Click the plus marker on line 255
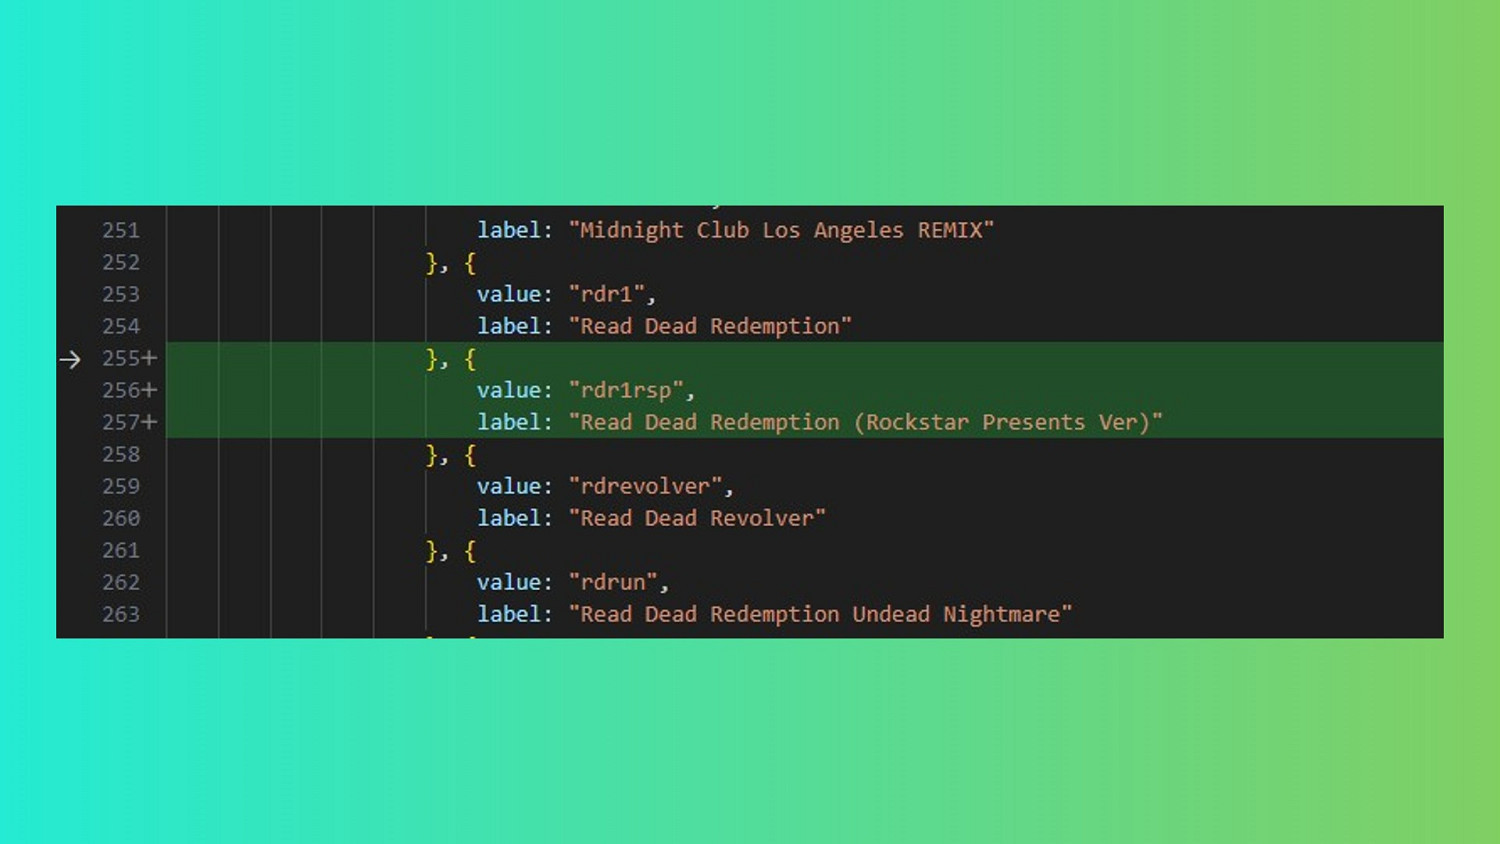This screenshot has height=844, width=1500. [x=149, y=358]
